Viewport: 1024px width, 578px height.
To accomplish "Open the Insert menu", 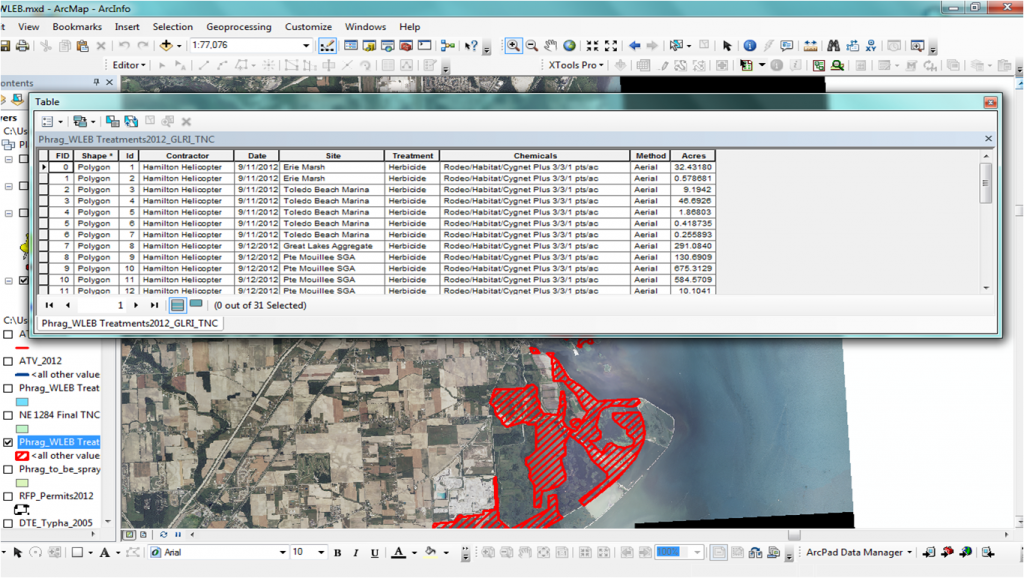I will 127,27.
